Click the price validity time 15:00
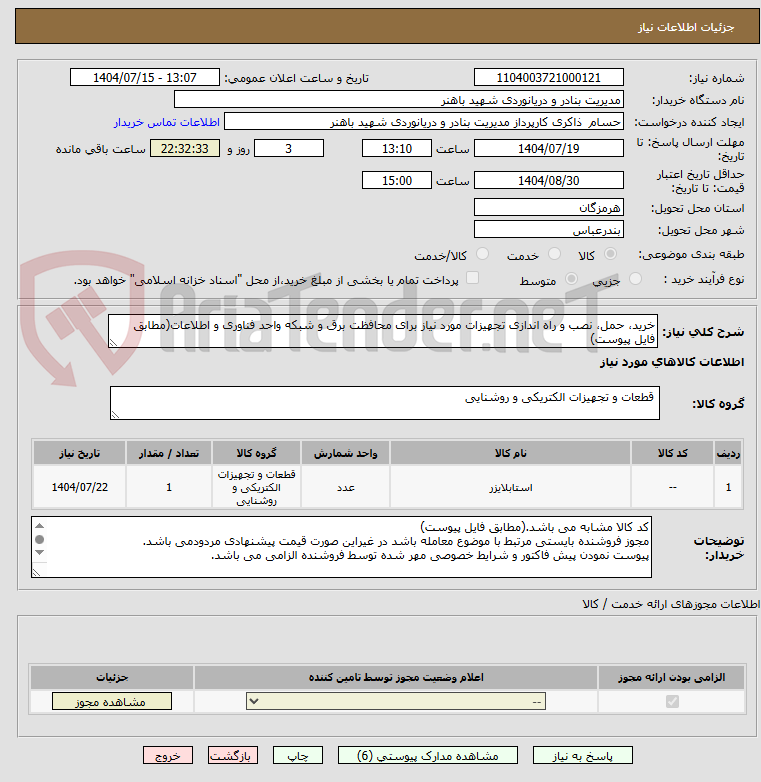Image resolution: width=761 pixels, height=782 pixels. tap(397, 180)
